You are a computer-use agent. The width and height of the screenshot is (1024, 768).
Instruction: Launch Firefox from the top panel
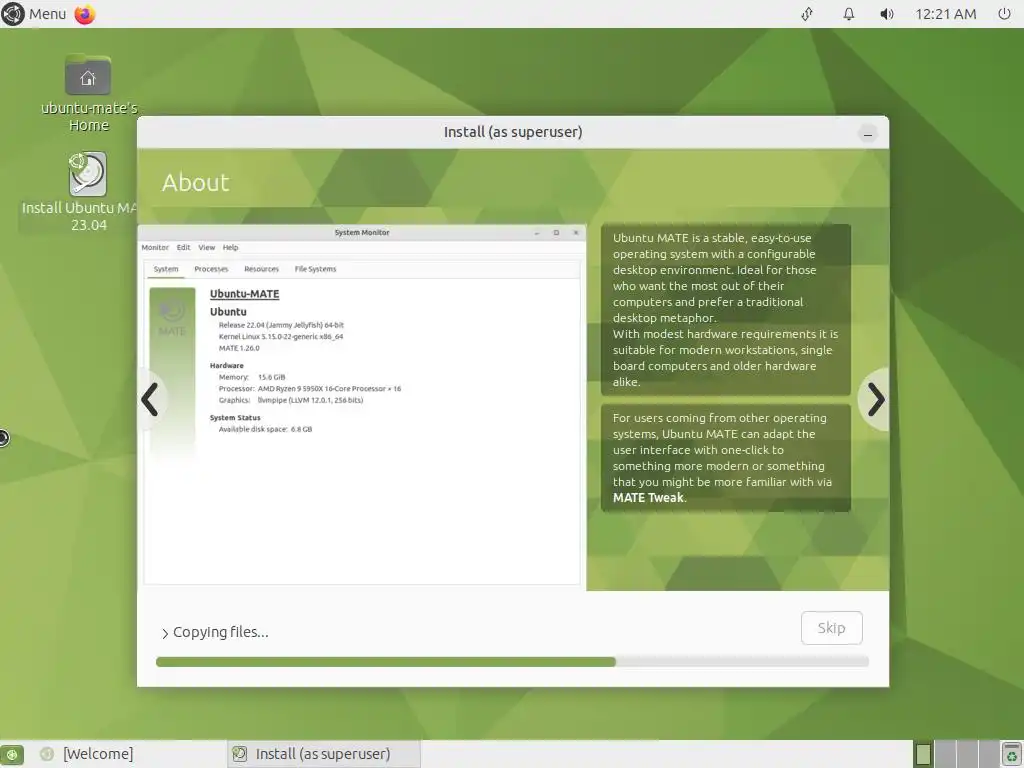point(85,14)
